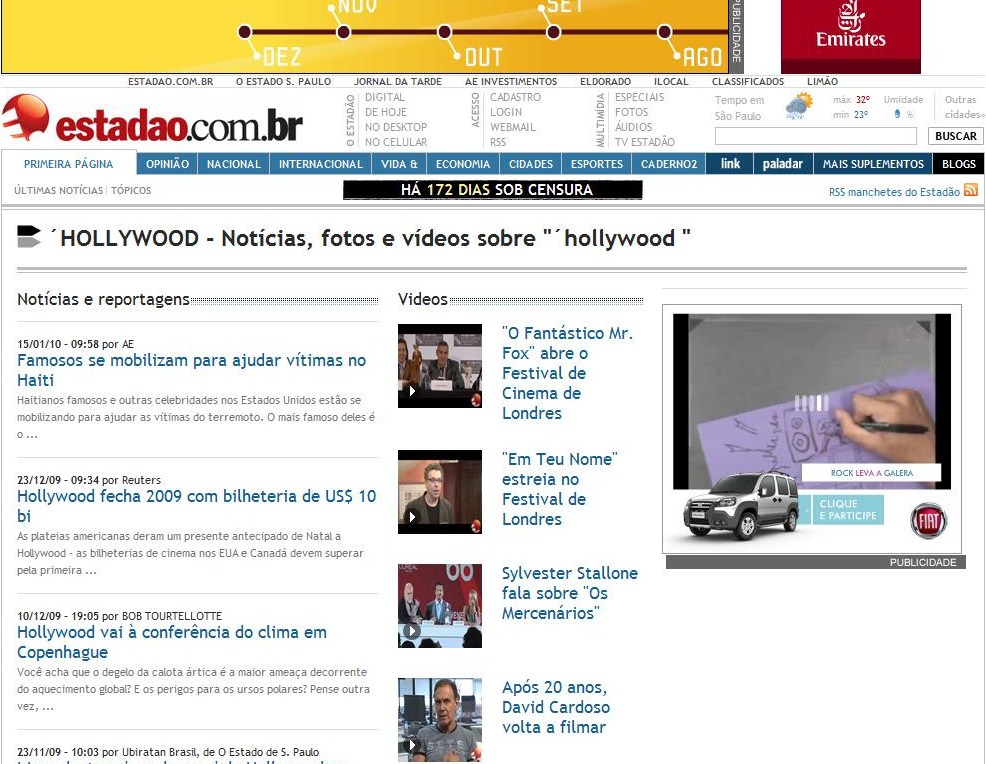Play the Mr. Fox video thumbnail

(440, 365)
